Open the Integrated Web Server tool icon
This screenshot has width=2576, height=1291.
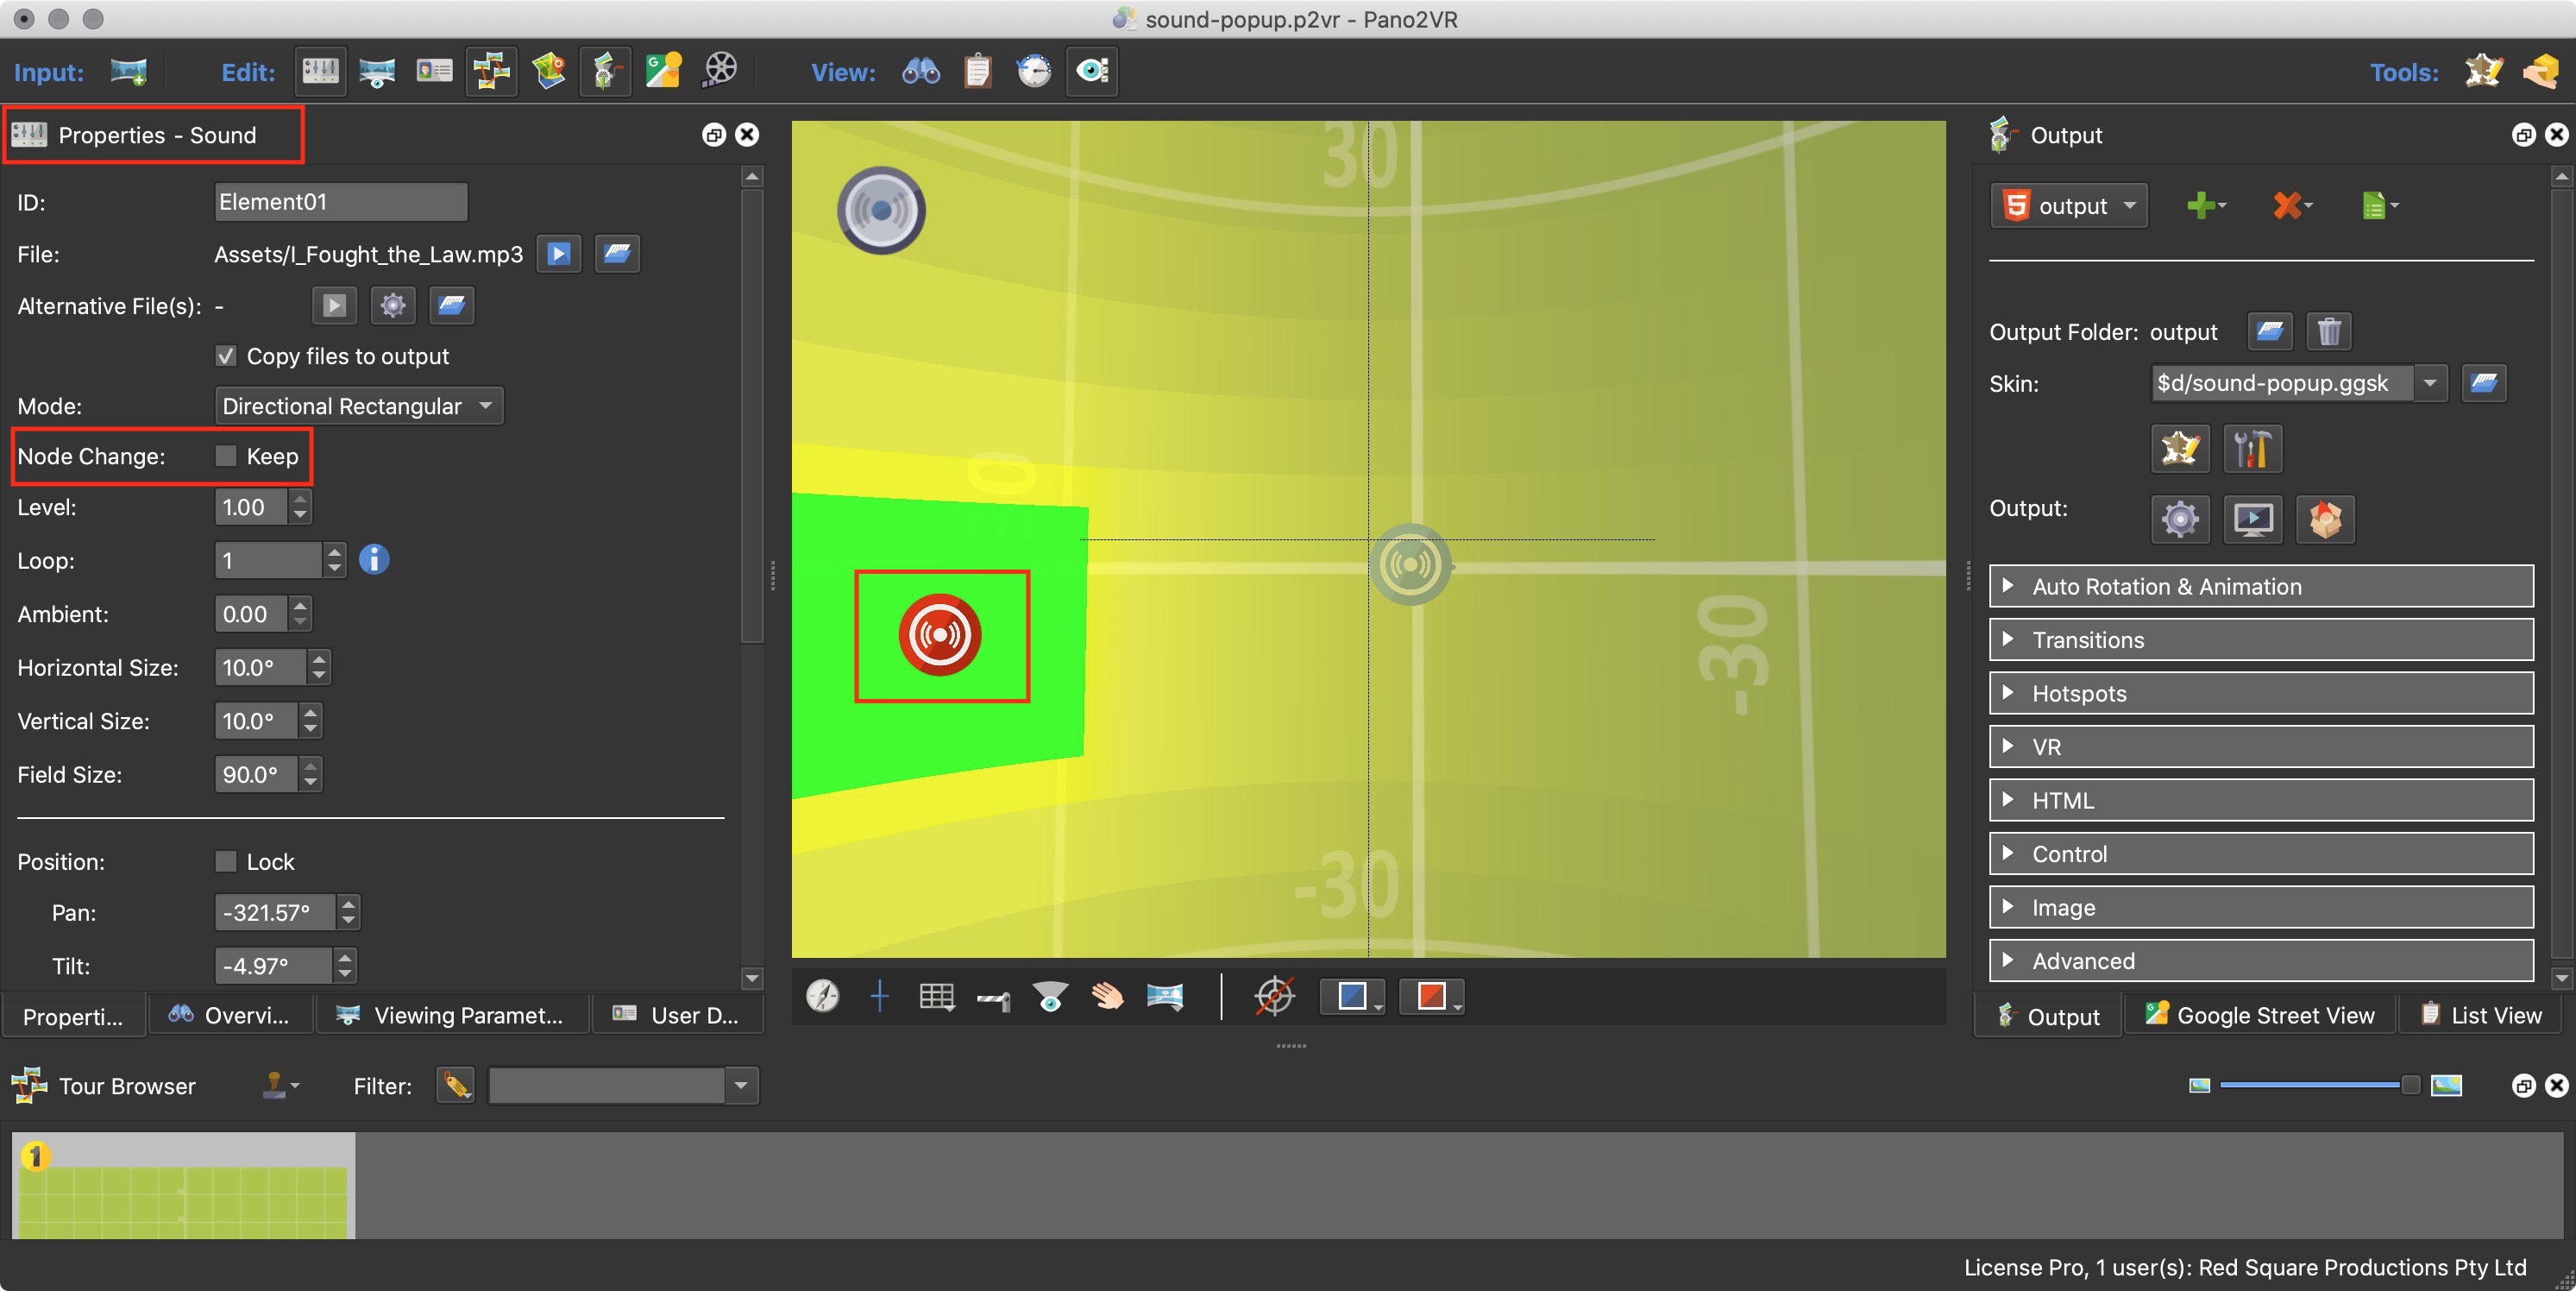(2540, 71)
